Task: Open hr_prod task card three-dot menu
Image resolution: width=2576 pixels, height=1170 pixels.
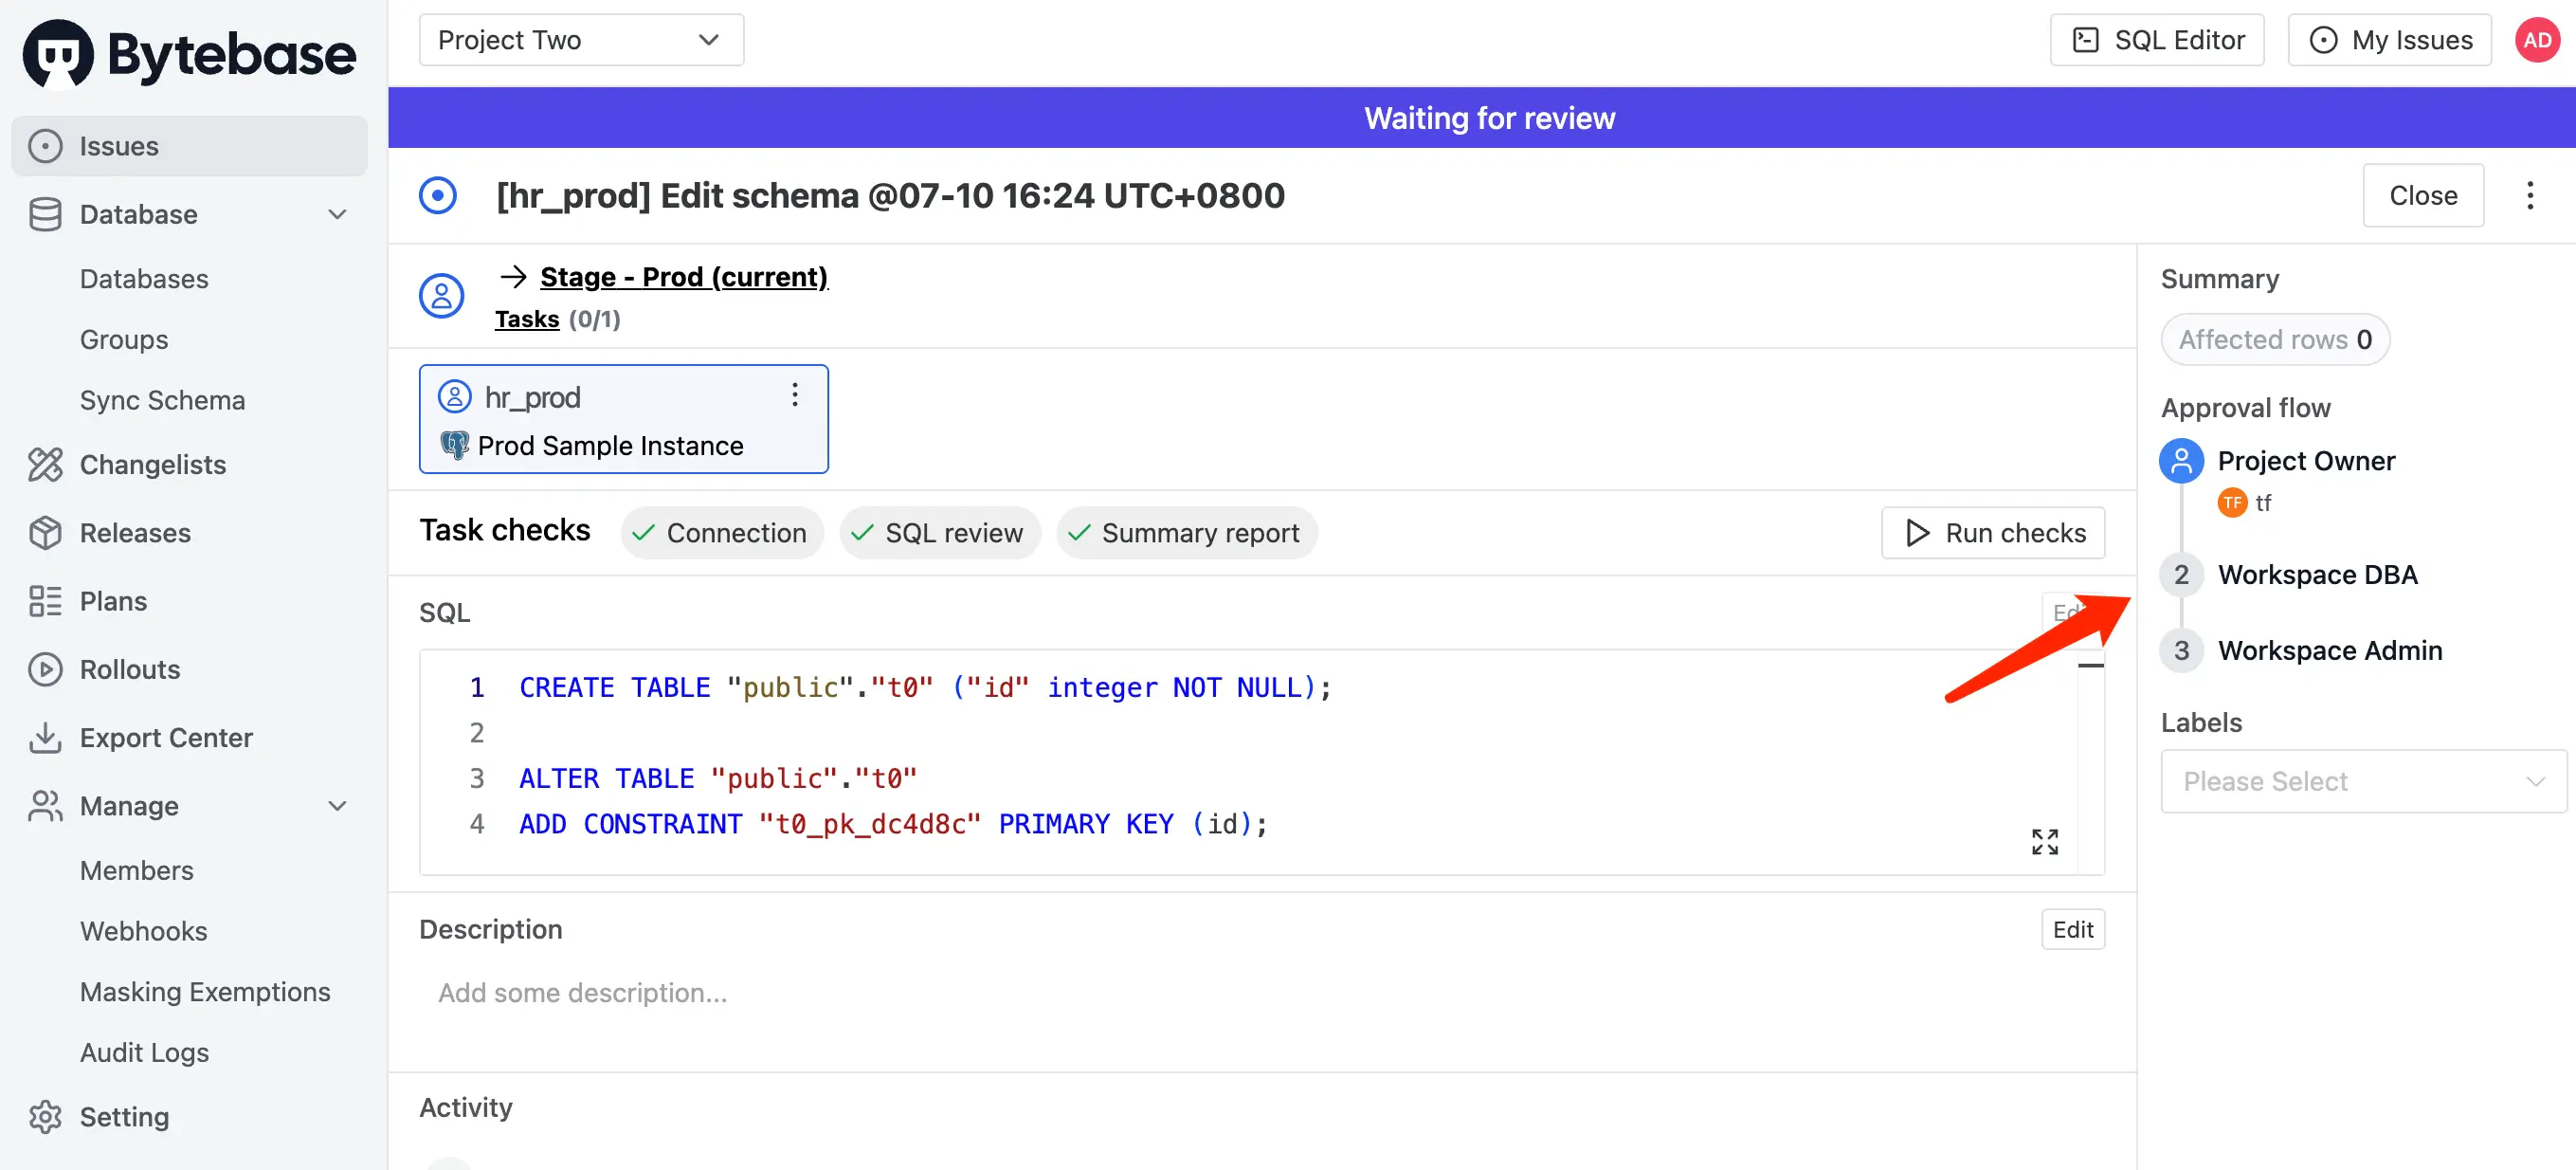Action: pyautogui.click(x=794, y=395)
